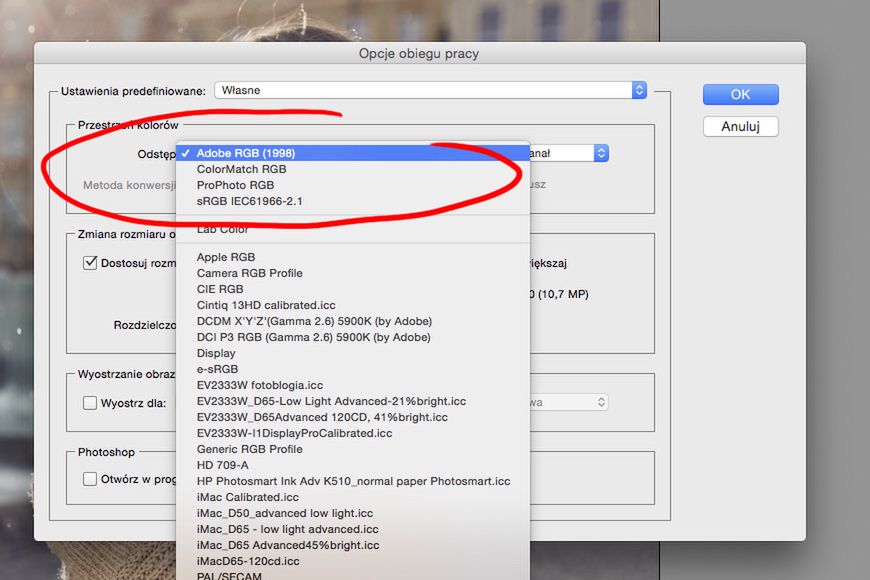Choose DCDM X'Y'Z' (Gamma 2.6) profile
The height and width of the screenshot is (580, 870).
coord(353,321)
